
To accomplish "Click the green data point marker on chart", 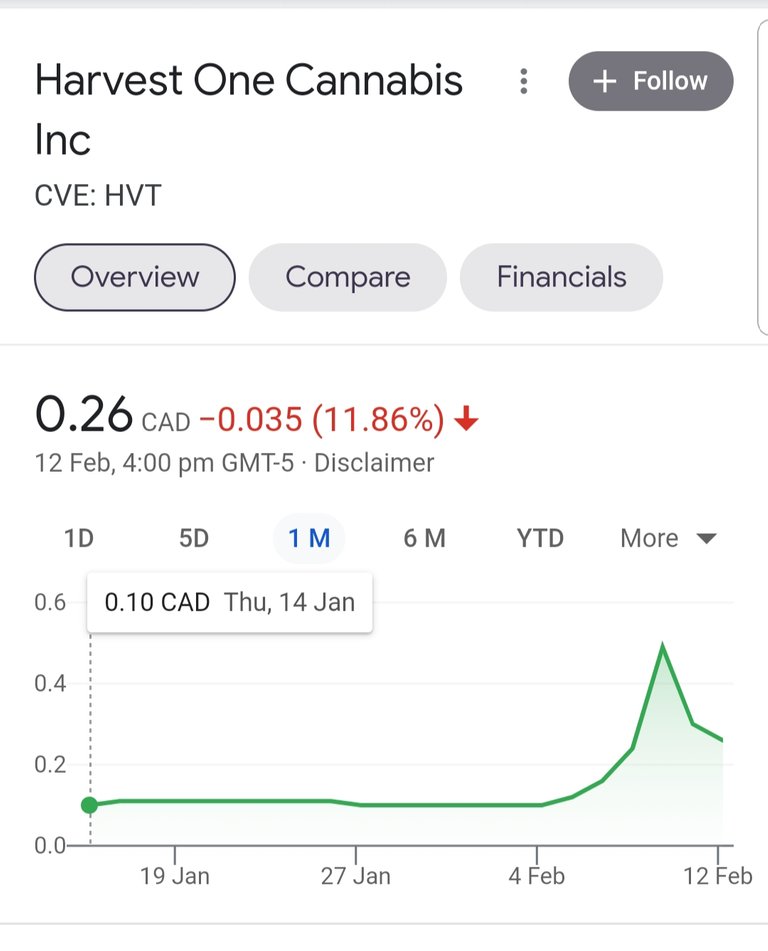I will point(90,805).
